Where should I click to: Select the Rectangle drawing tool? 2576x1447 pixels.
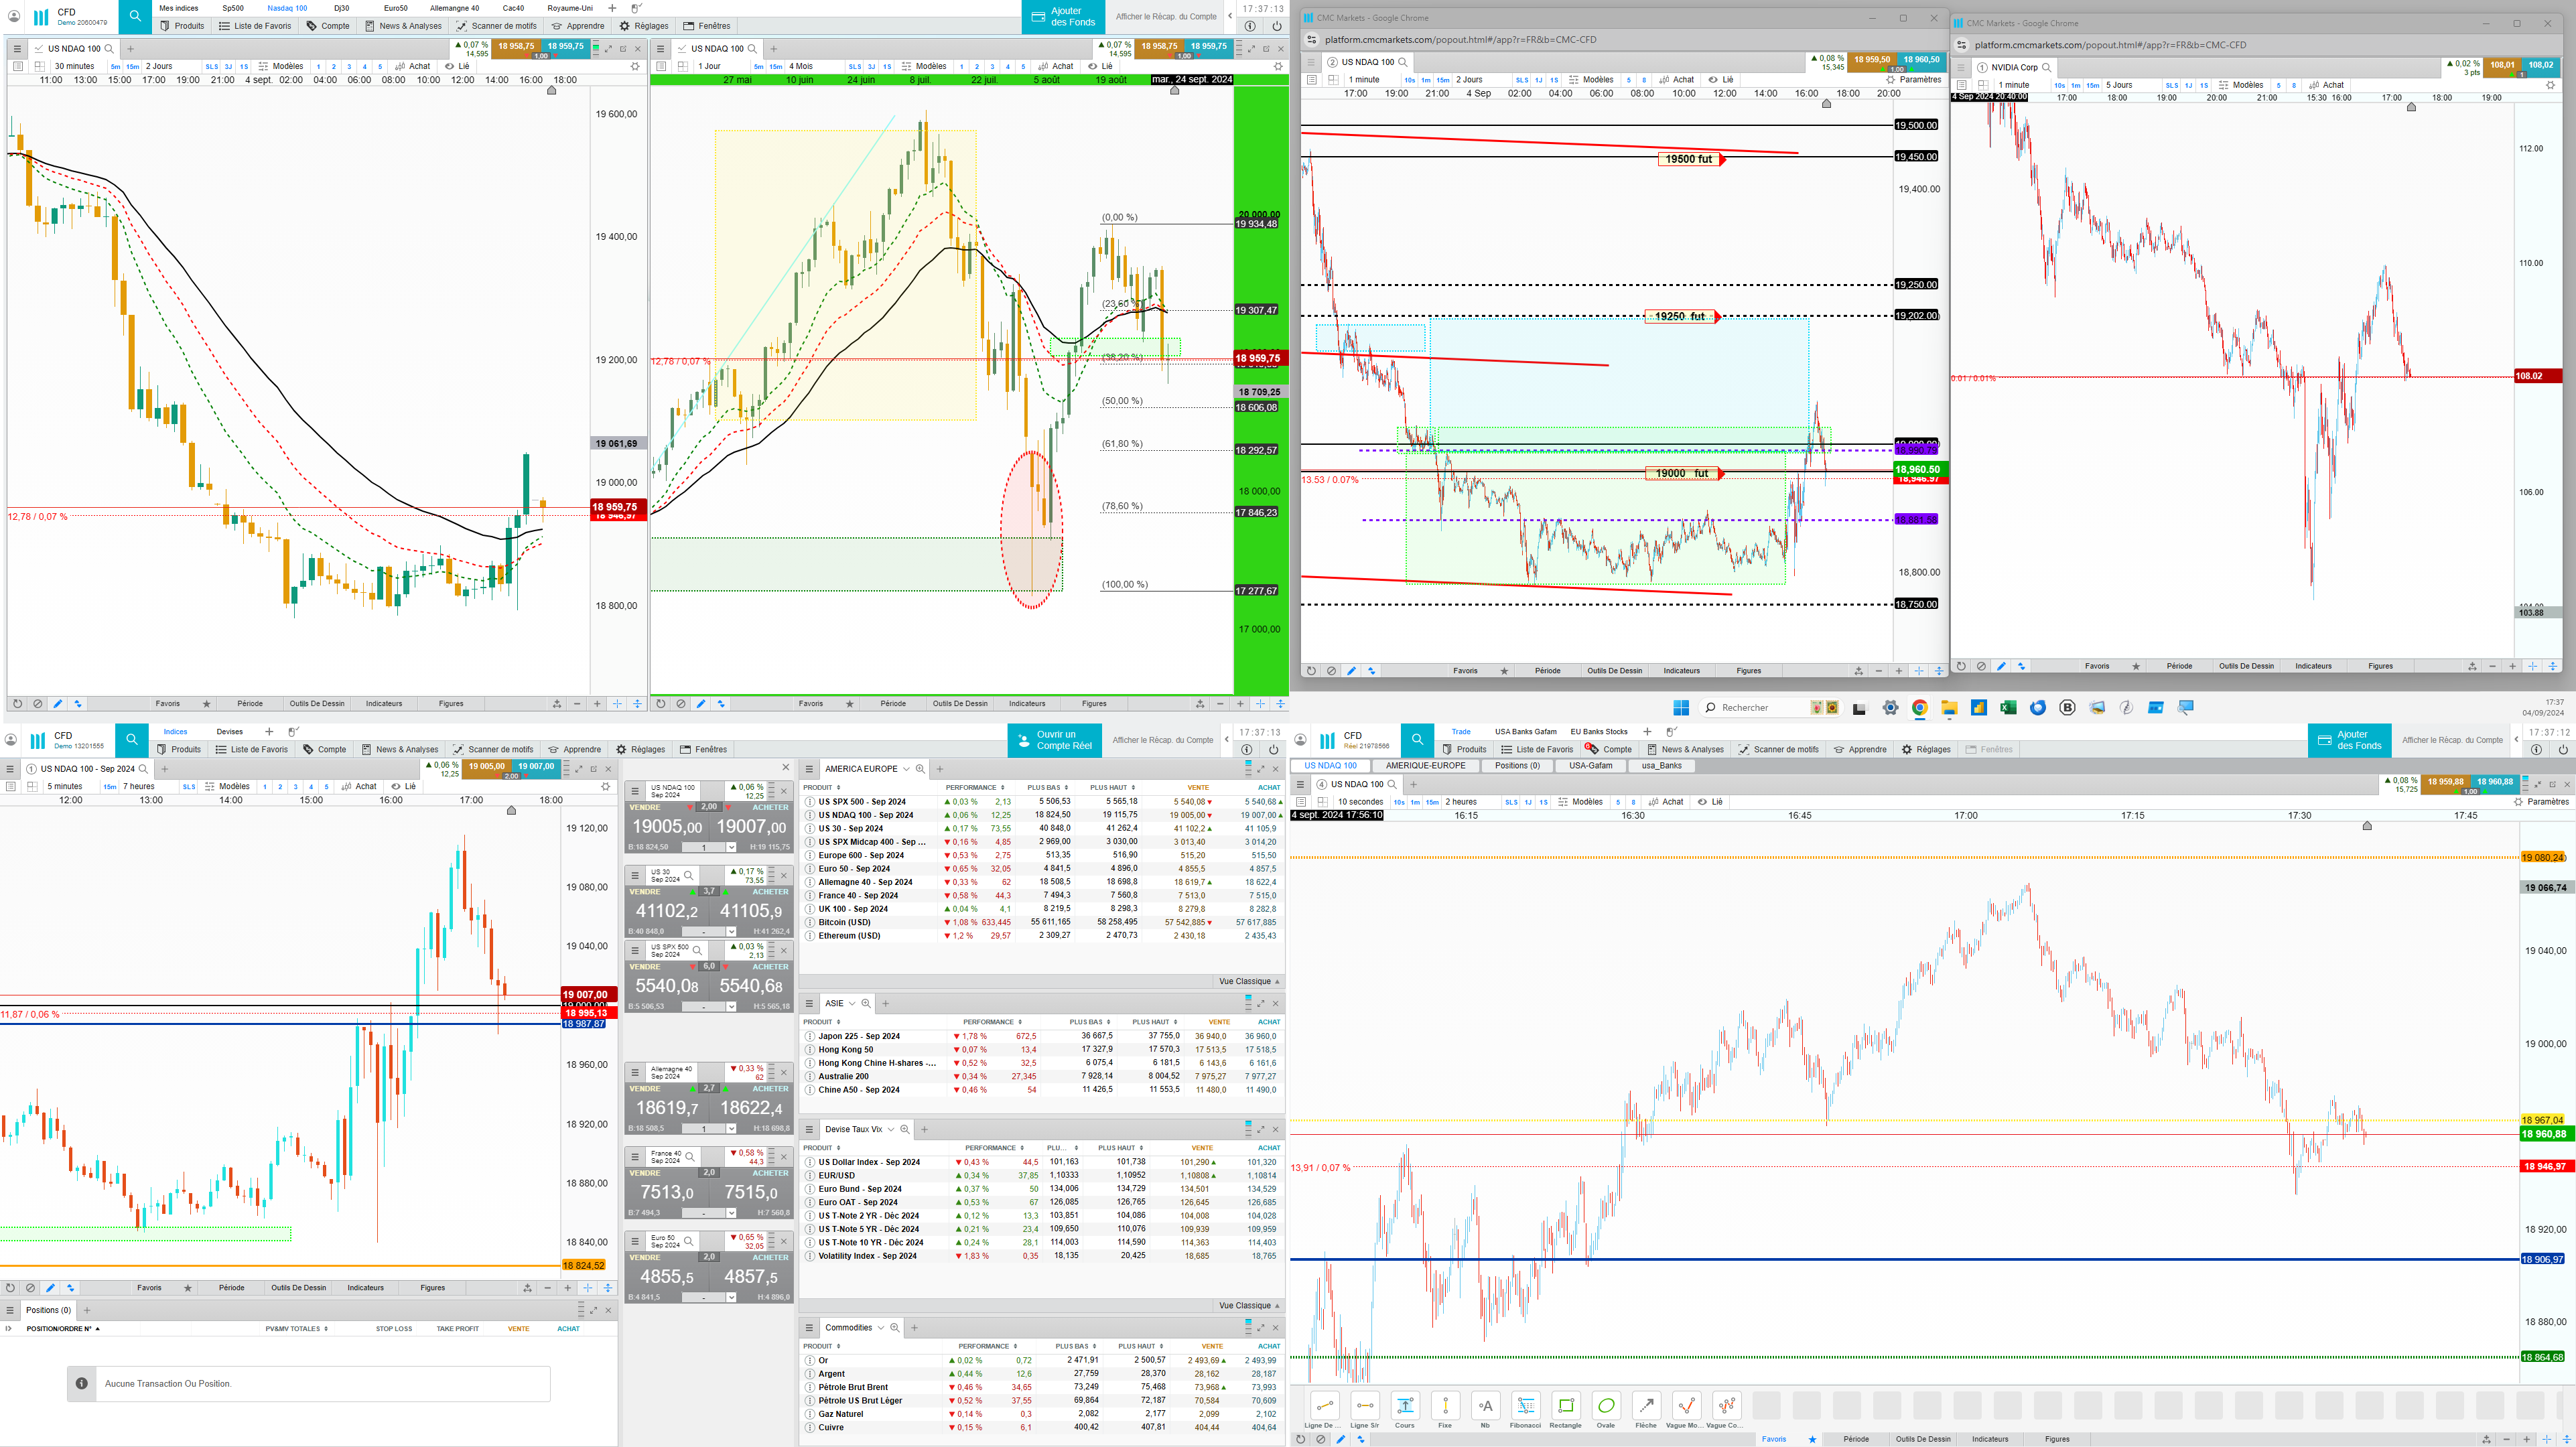tap(1566, 1406)
